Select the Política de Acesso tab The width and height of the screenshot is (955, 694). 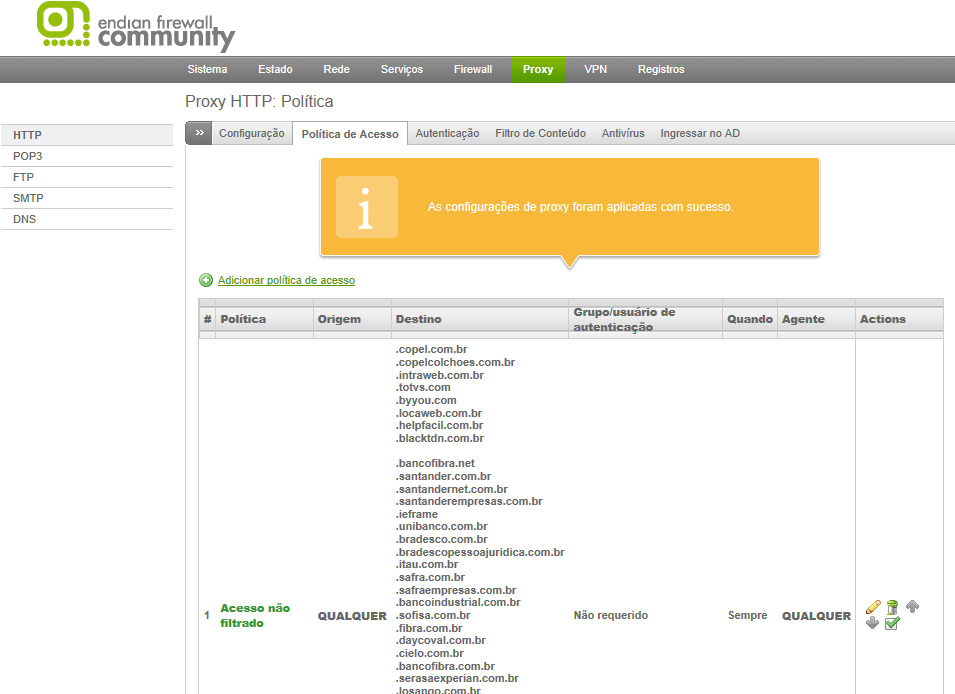(x=350, y=134)
